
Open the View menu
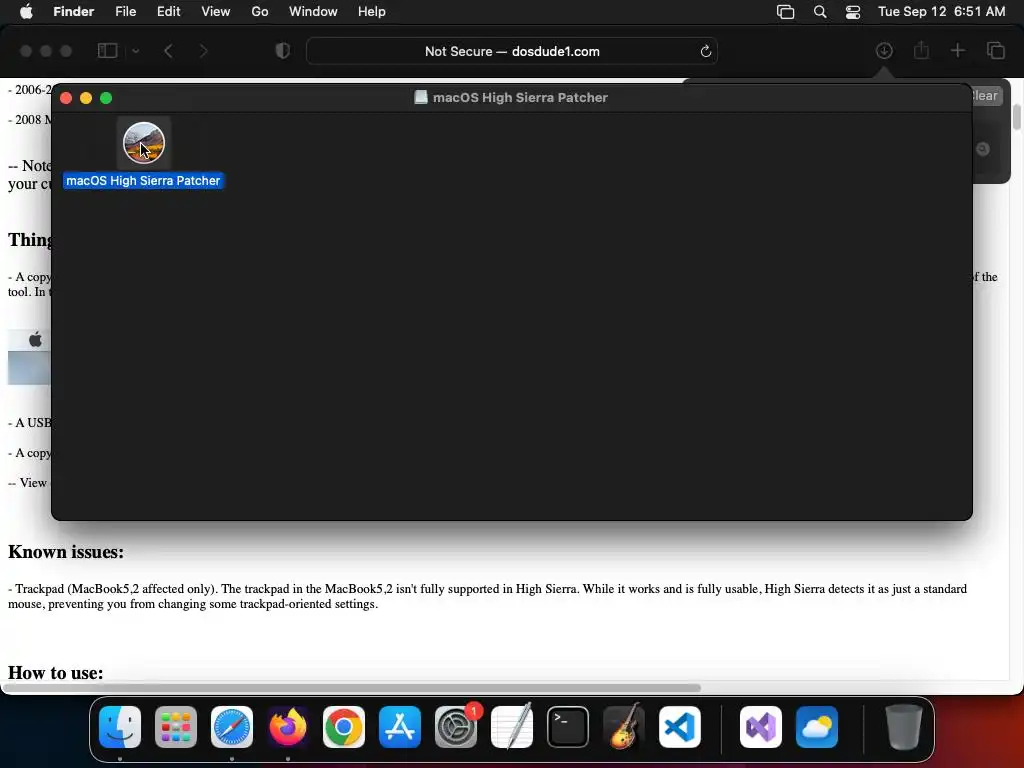point(216,12)
